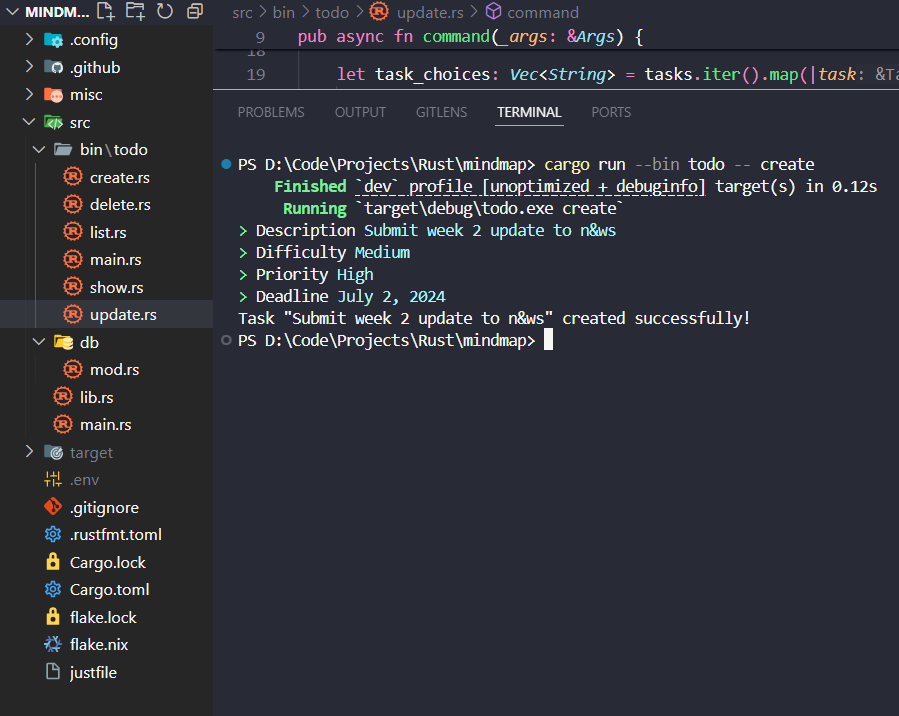Open main.rs directly under src
The height and width of the screenshot is (716, 899).
point(105,425)
